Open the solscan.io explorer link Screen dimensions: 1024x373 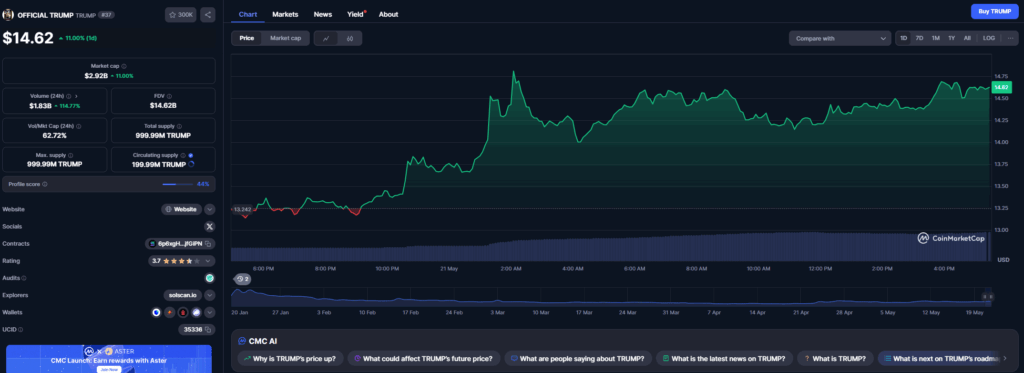183,295
